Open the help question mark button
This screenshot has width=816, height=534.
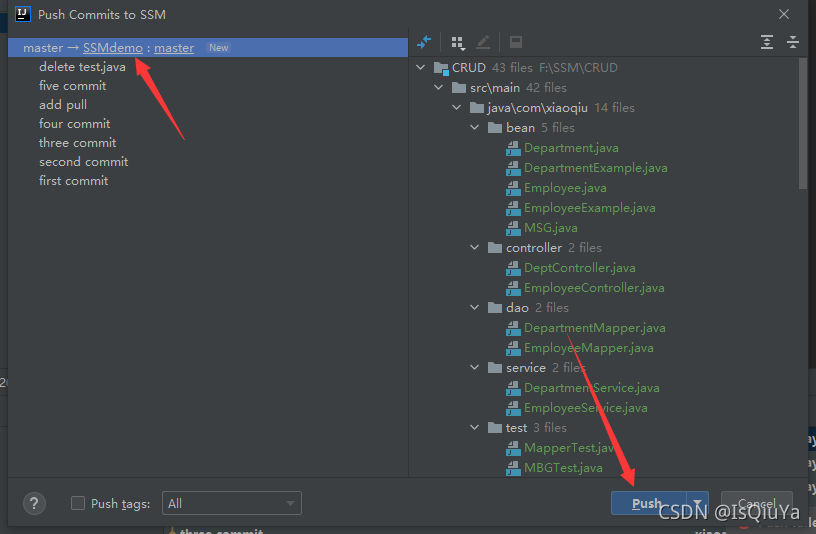point(34,503)
